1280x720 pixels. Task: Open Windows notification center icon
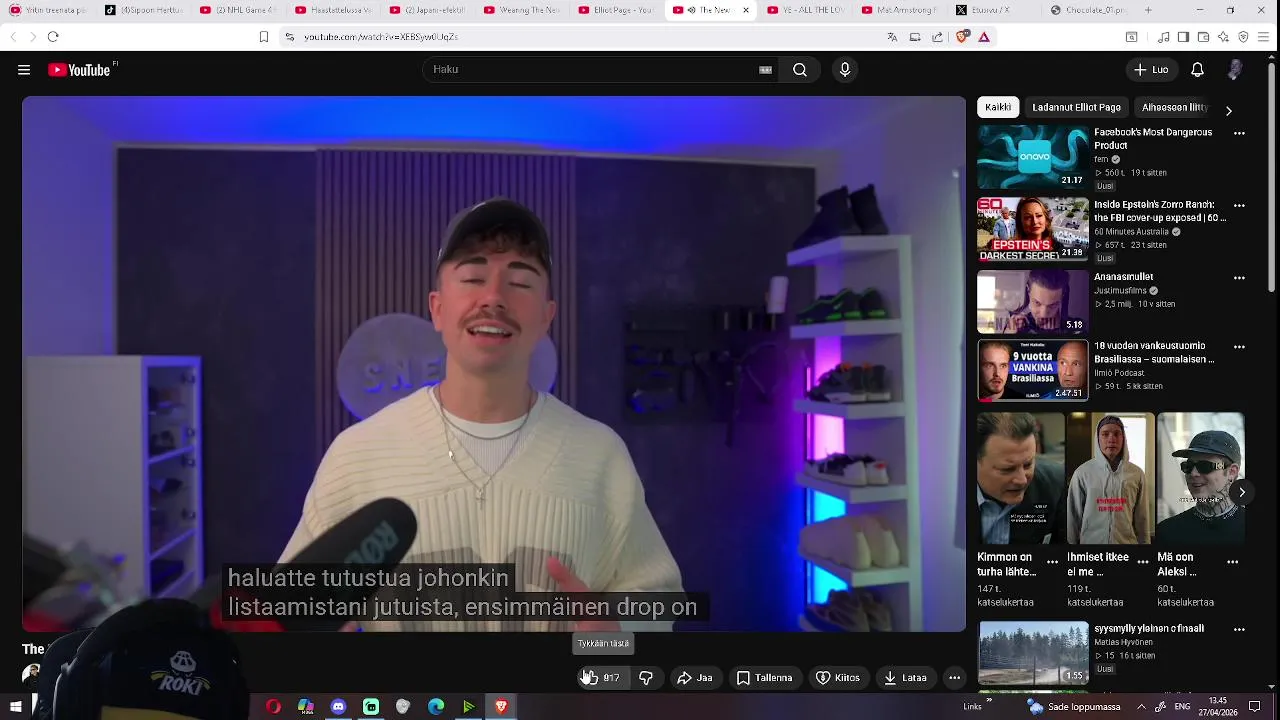point(1255,706)
